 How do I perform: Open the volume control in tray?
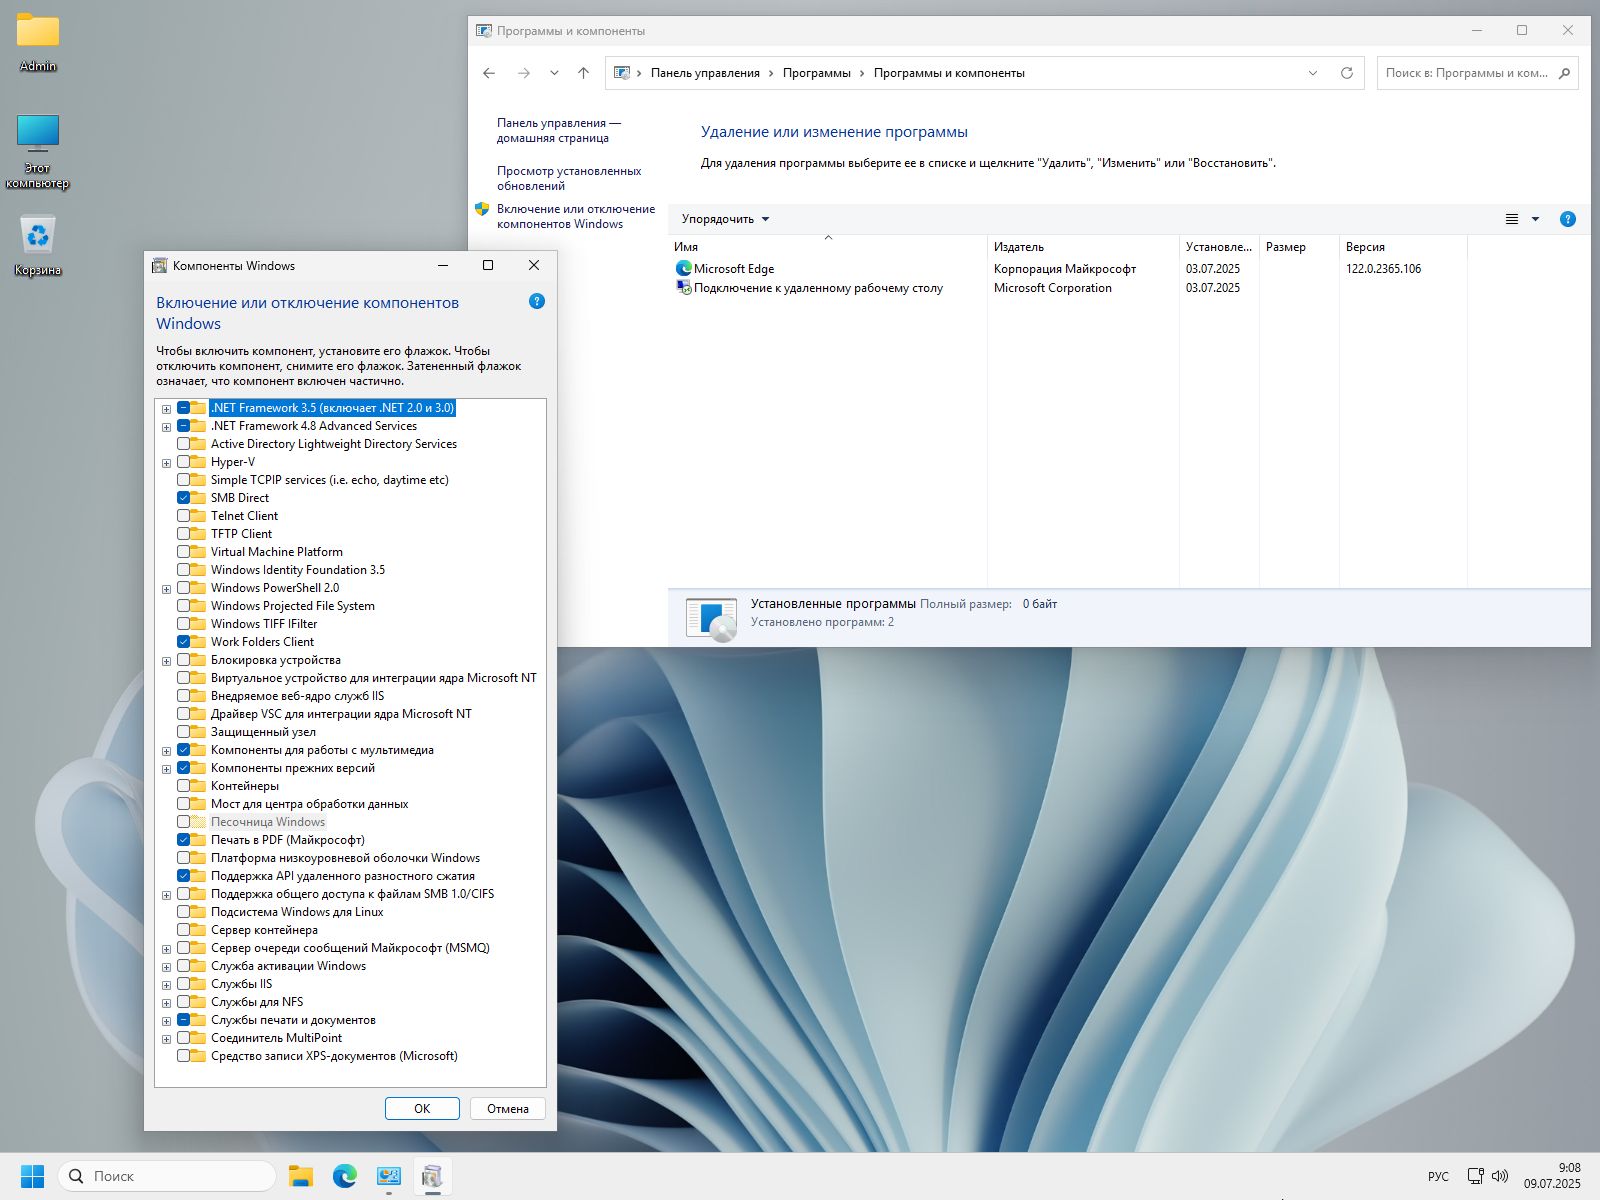pyautogui.click(x=1499, y=1176)
